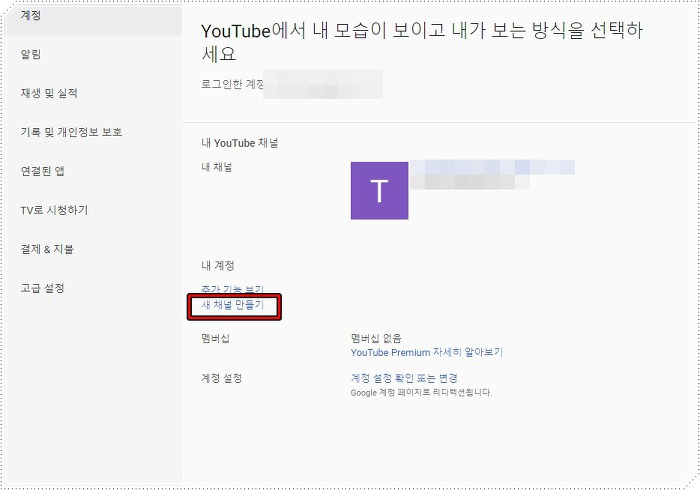Open 추가 기능 보기 link
The image size is (700, 490).
click(x=233, y=289)
